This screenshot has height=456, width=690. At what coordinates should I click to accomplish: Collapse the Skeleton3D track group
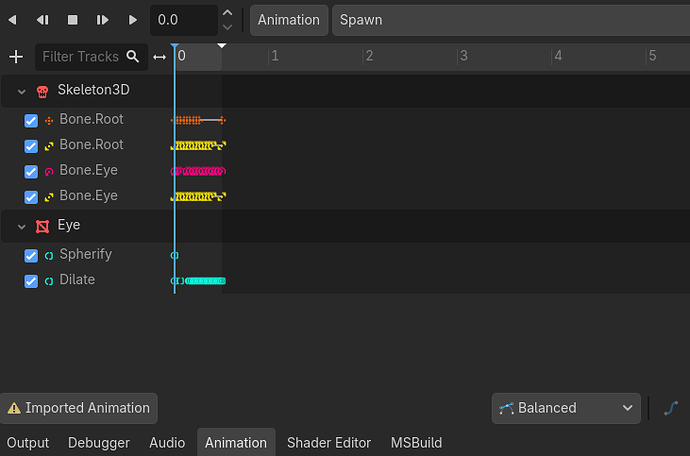point(21,92)
